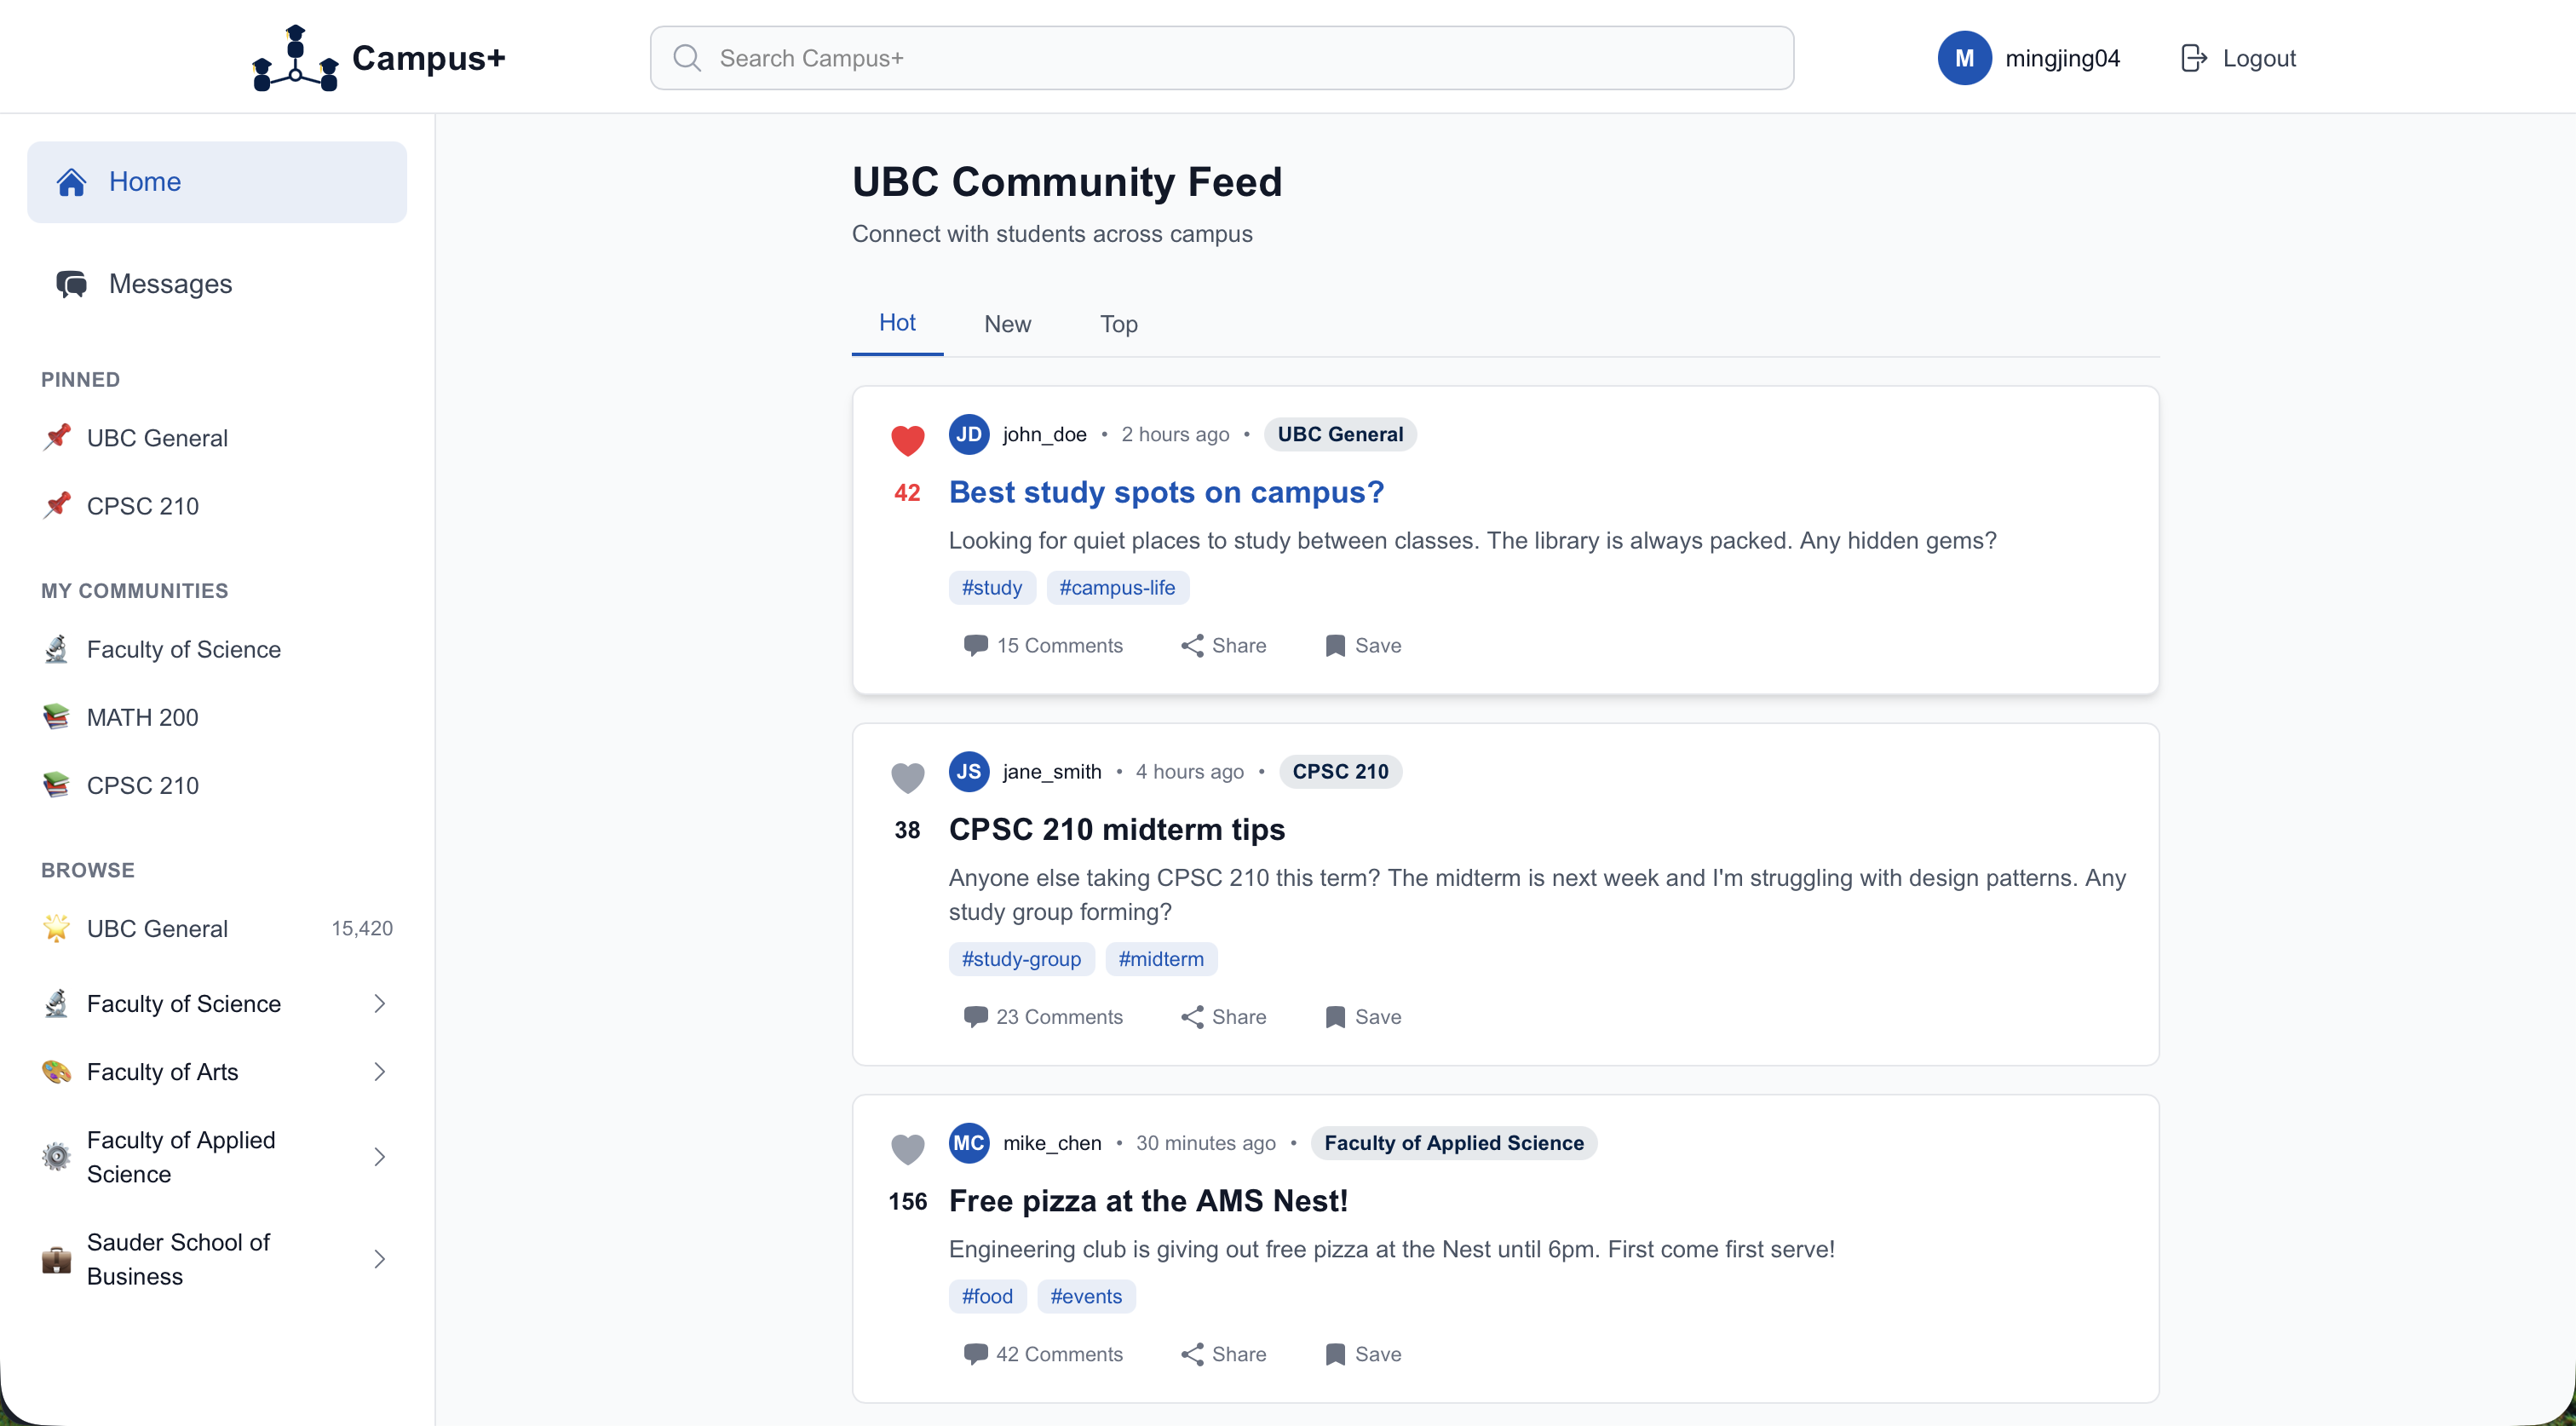
Task: Switch to the New tab
Action: click(x=1007, y=324)
